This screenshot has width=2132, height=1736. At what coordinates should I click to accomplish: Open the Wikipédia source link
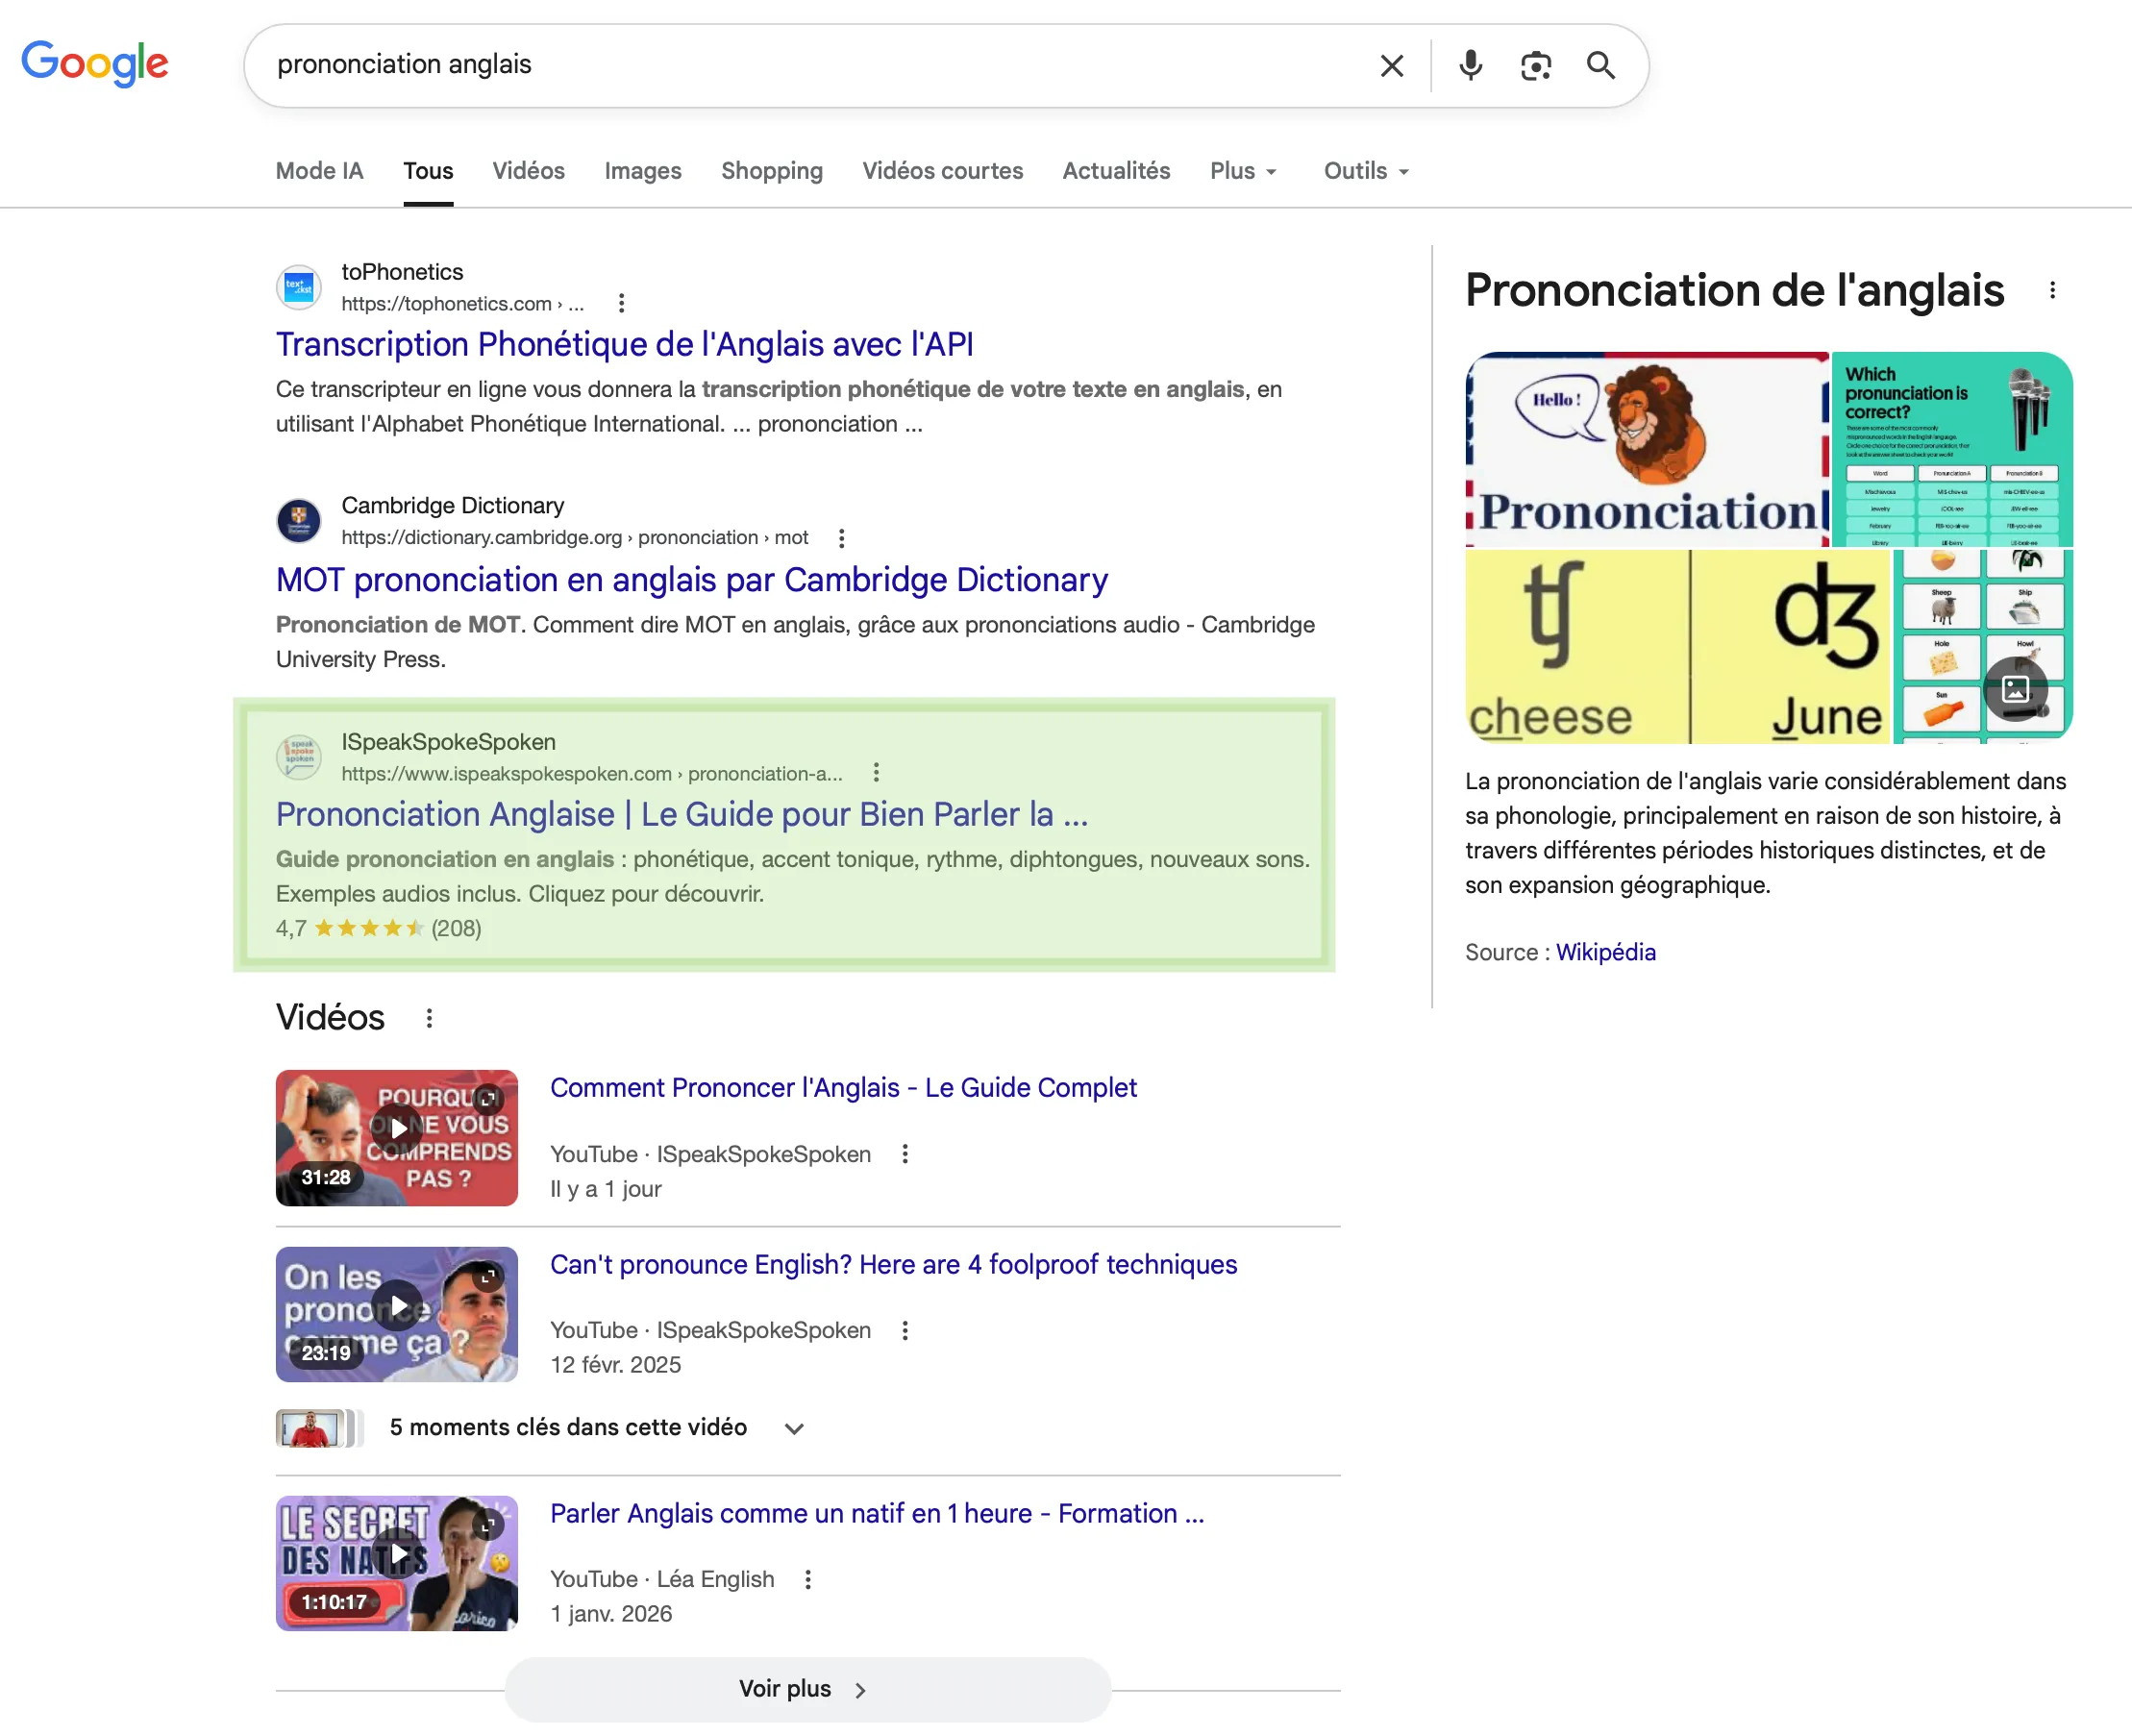(x=1605, y=951)
